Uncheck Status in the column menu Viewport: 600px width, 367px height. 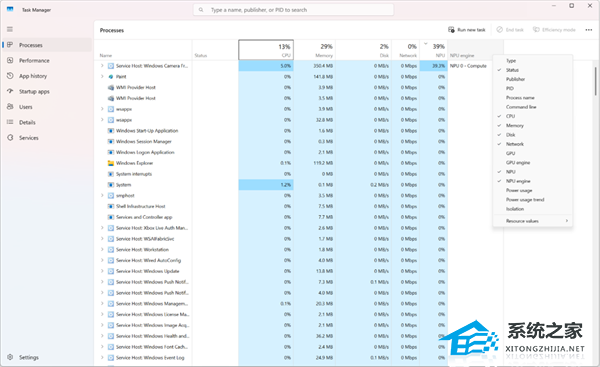tap(533, 70)
